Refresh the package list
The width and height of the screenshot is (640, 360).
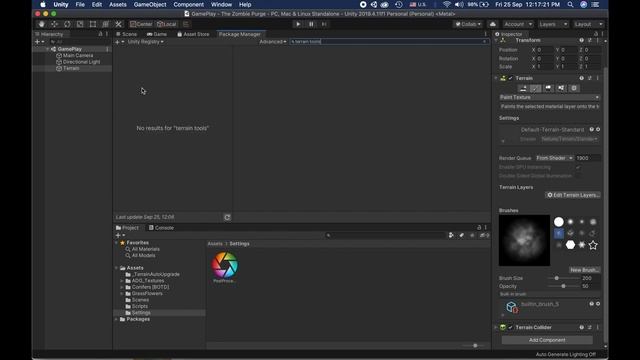227,217
